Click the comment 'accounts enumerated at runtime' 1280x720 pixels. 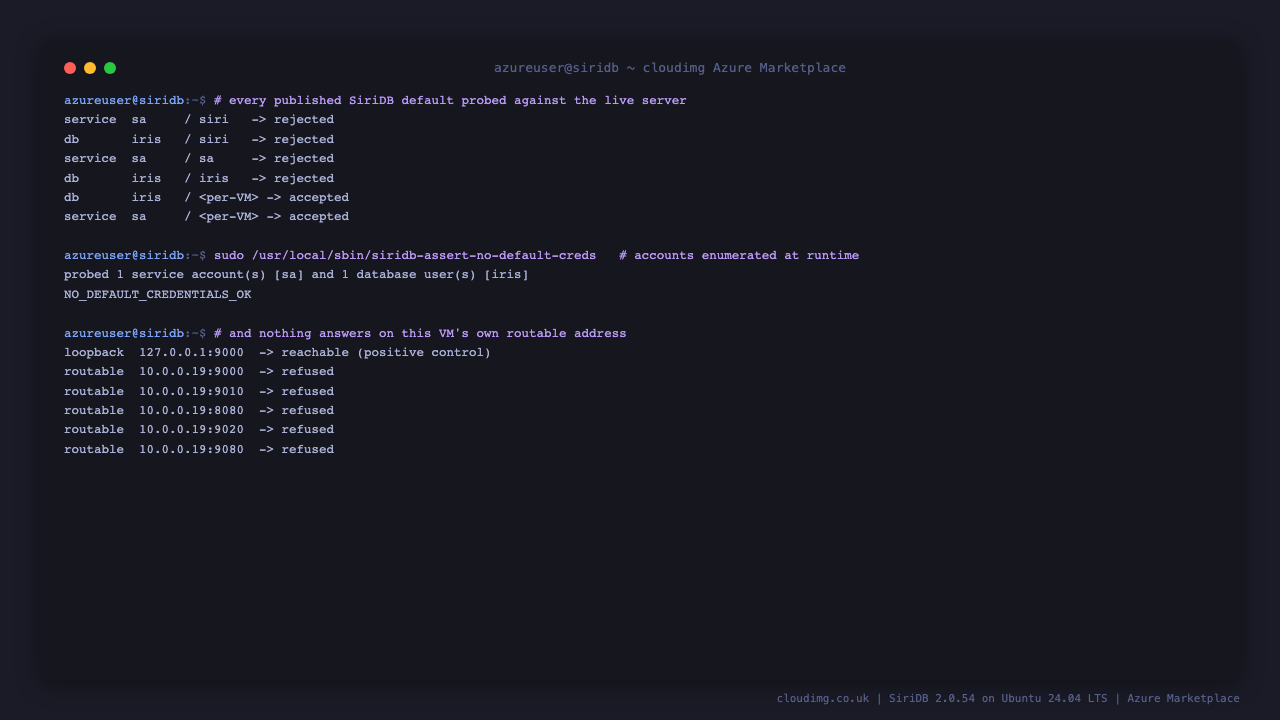[746, 256]
